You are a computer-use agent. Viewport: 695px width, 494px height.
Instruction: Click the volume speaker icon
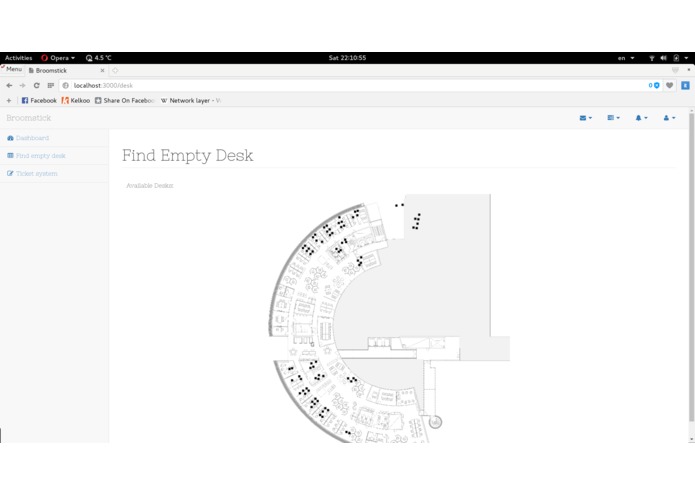(x=664, y=58)
